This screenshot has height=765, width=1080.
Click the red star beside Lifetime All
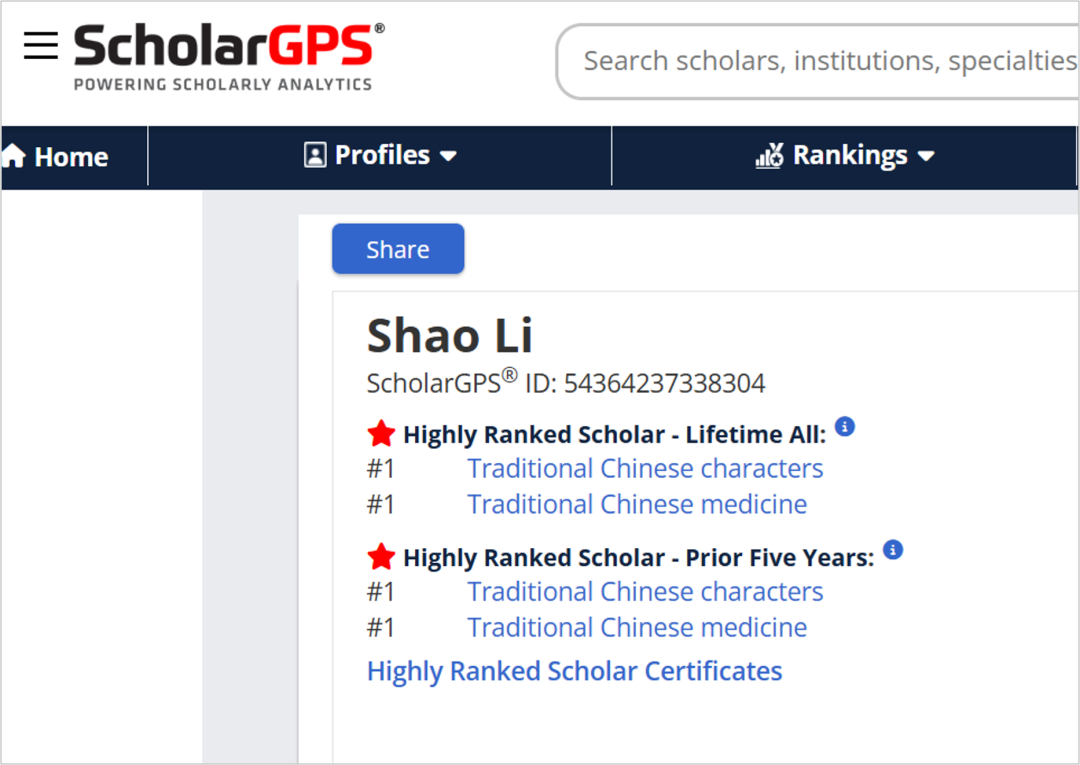coord(381,434)
